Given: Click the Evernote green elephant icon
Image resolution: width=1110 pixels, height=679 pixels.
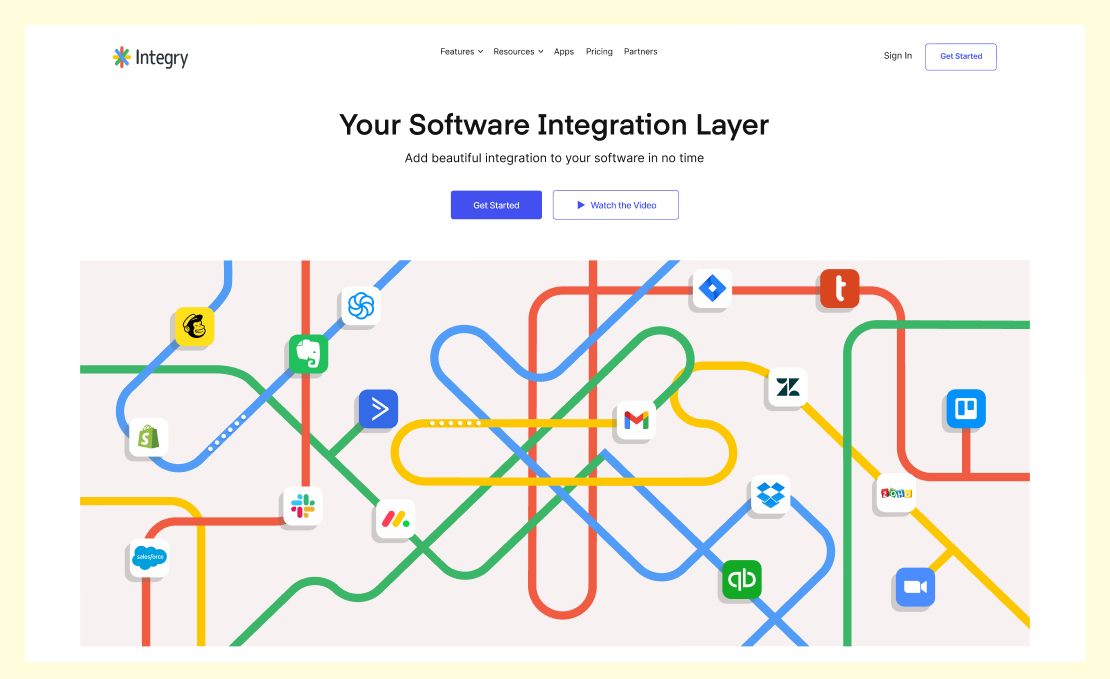Looking at the screenshot, I should coord(309,354).
